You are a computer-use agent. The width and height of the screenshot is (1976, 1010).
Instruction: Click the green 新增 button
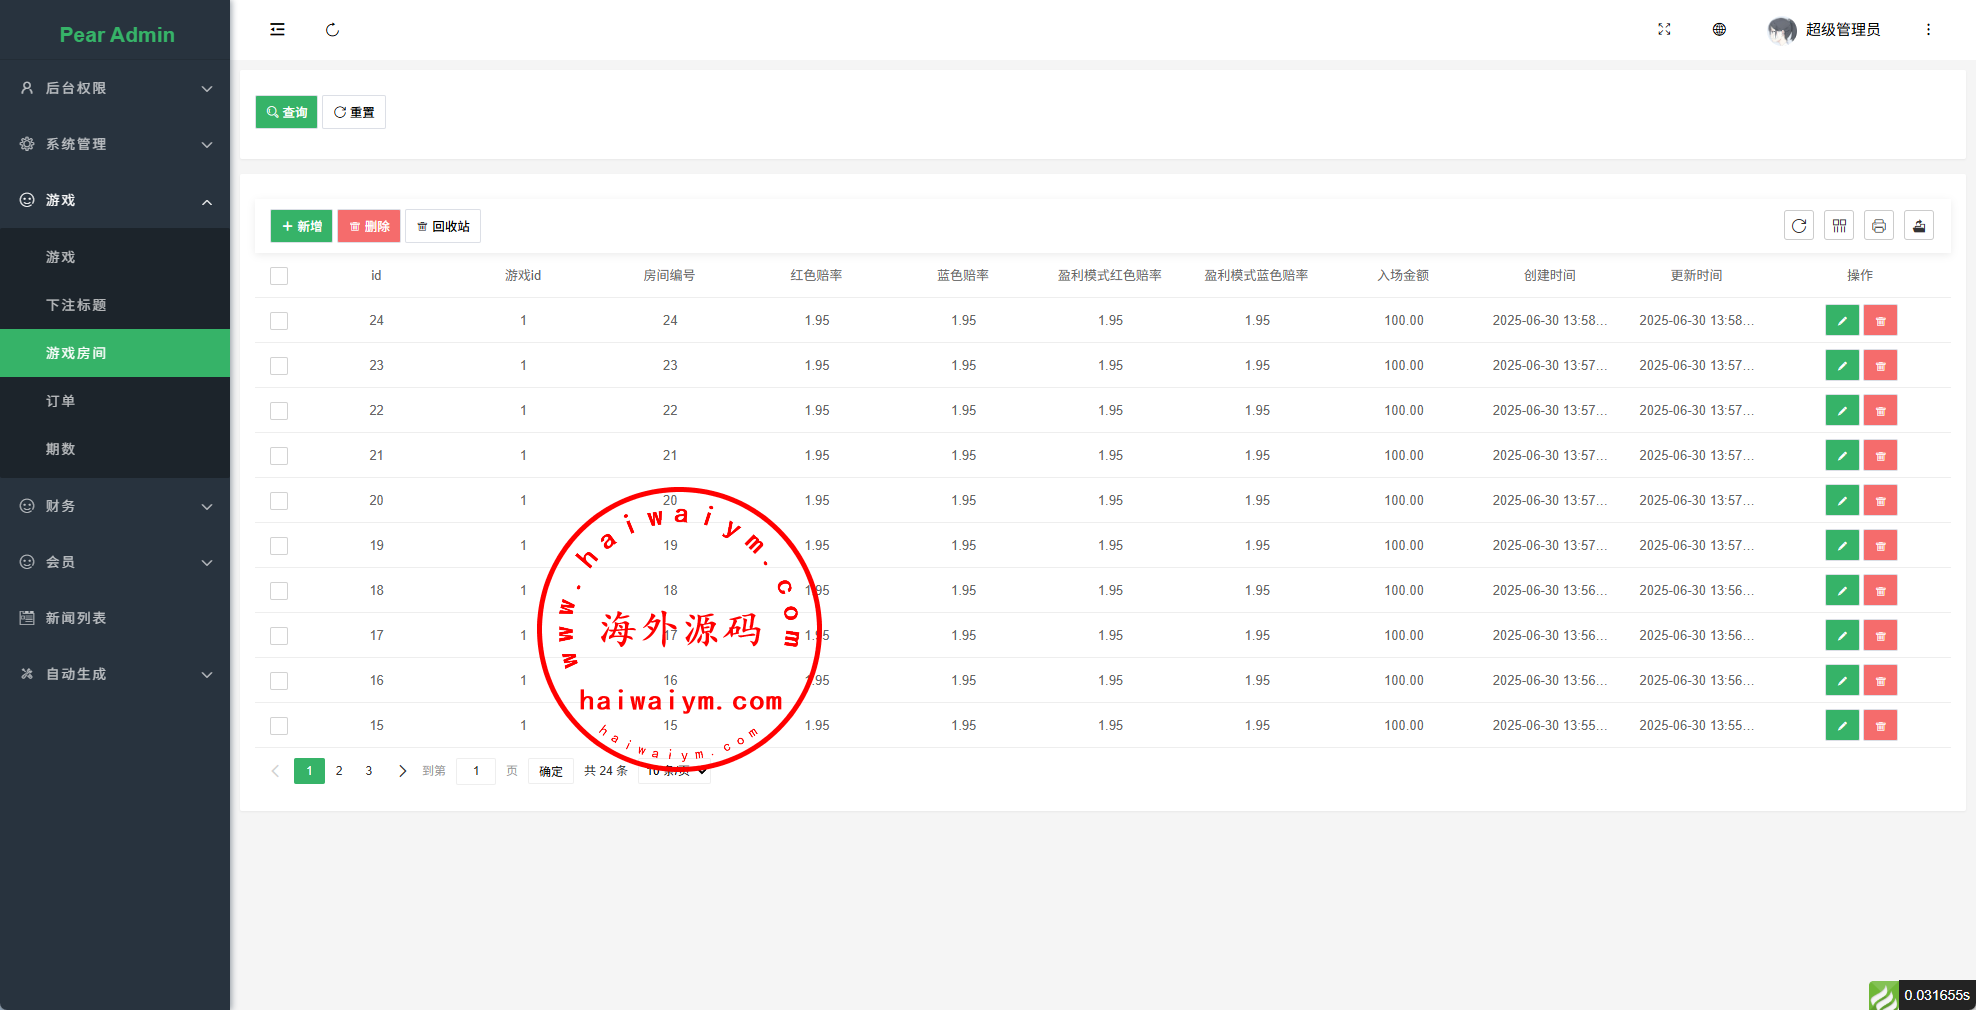(301, 226)
